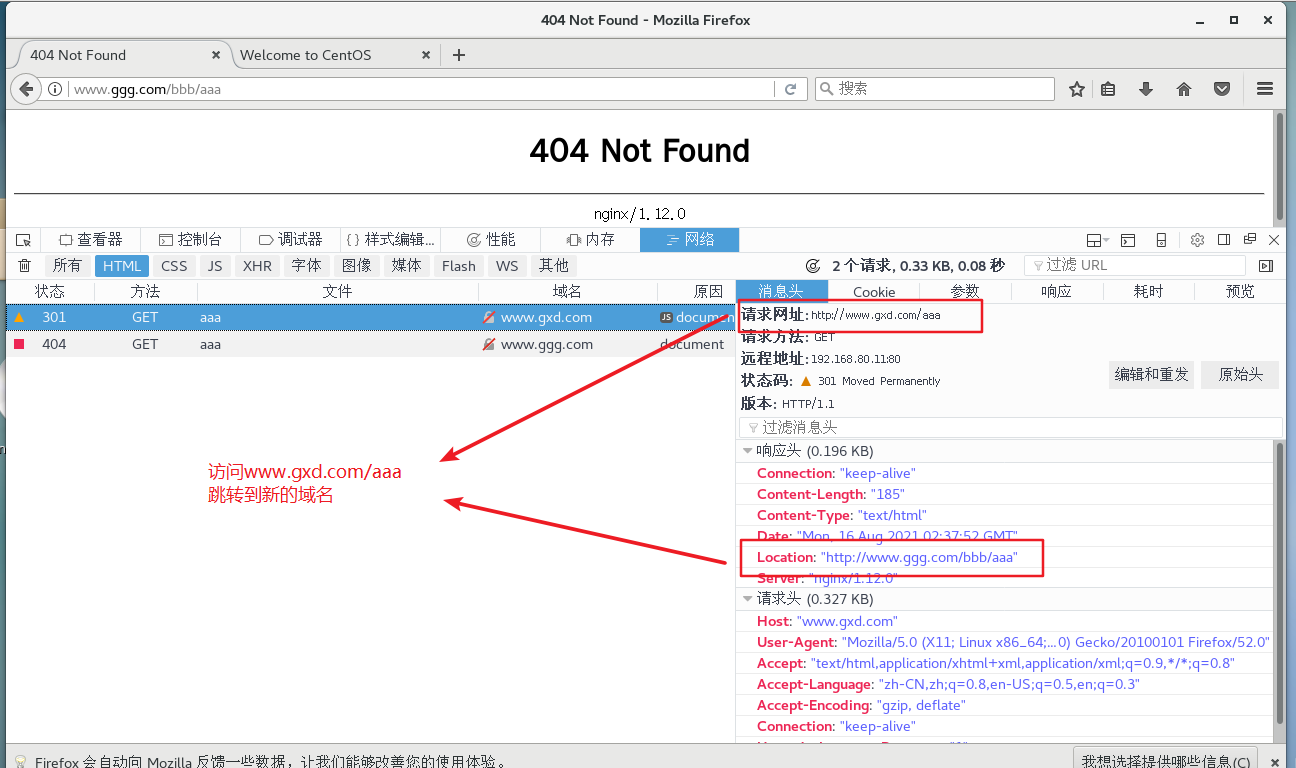Toggle the 其他 (Other) request filter

[553, 265]
